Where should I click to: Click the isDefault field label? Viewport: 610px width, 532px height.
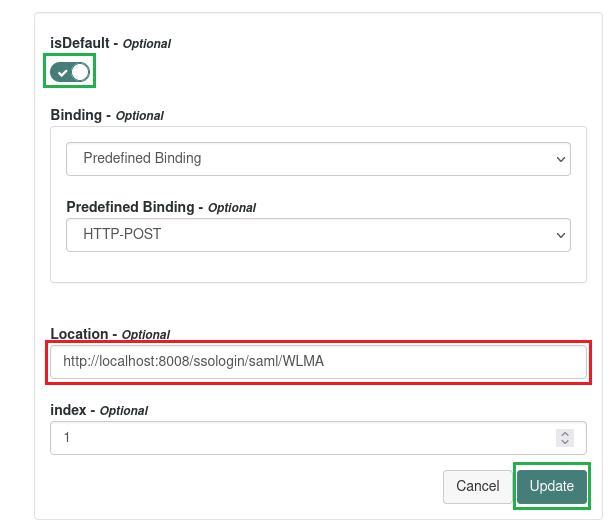[110, 43]
